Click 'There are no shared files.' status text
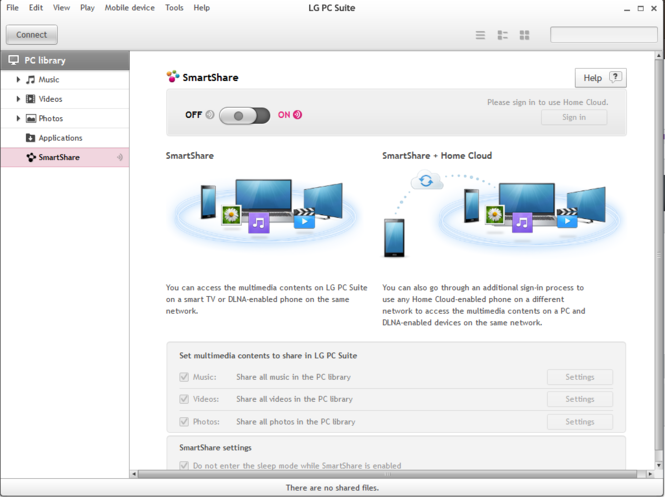Screen dimensions: 665x497 click(332, 488)
